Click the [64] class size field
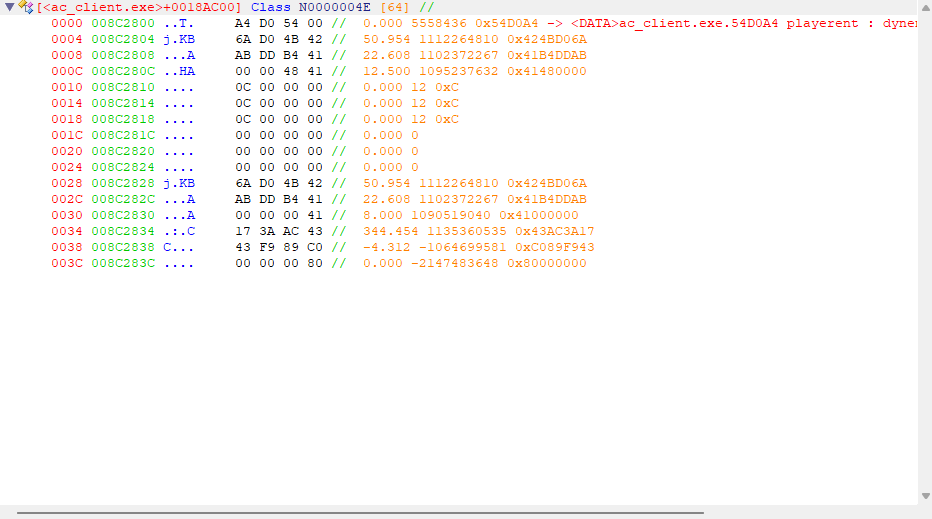 [x=395, y=7]
